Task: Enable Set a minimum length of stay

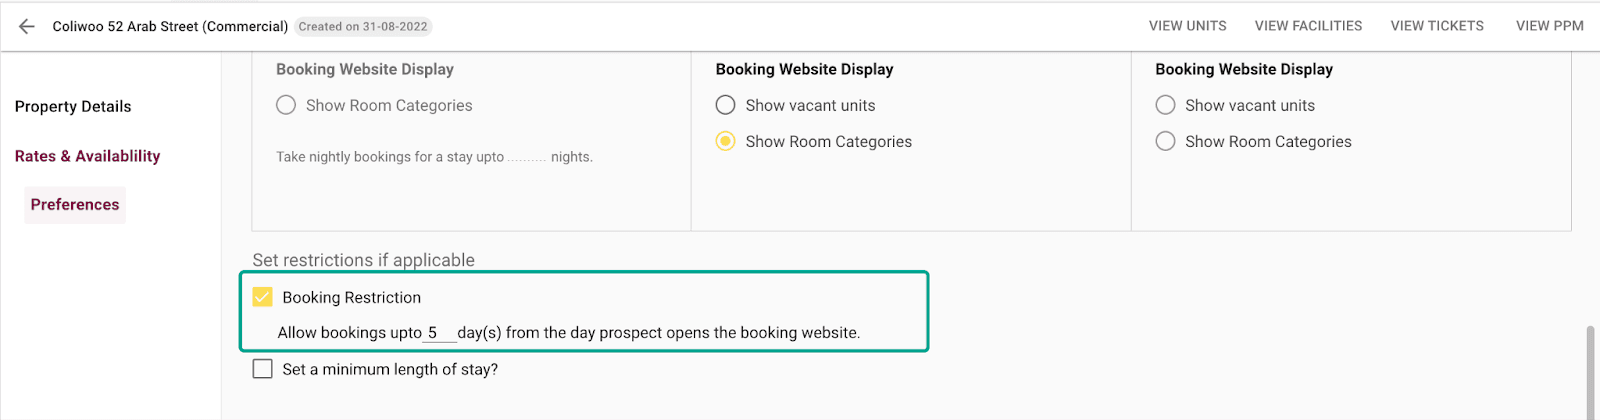Action: (263, 369)
